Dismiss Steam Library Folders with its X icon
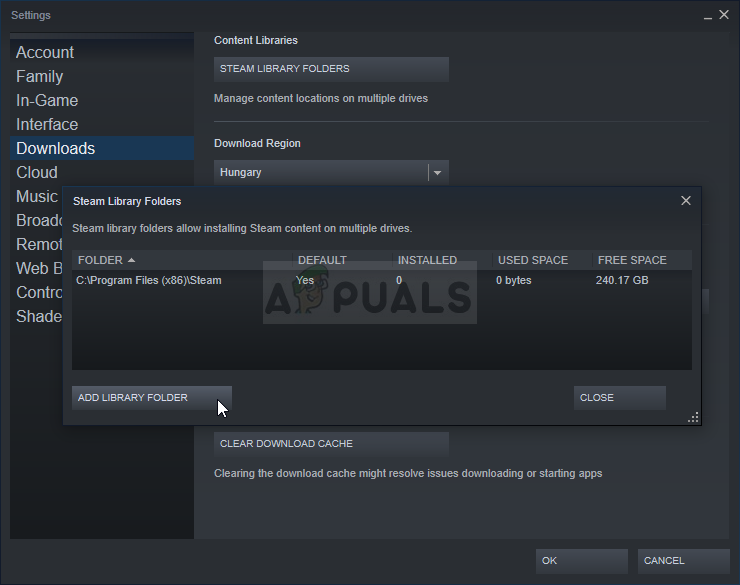This screenshot has width=740, height=585. tap(686, 201)
